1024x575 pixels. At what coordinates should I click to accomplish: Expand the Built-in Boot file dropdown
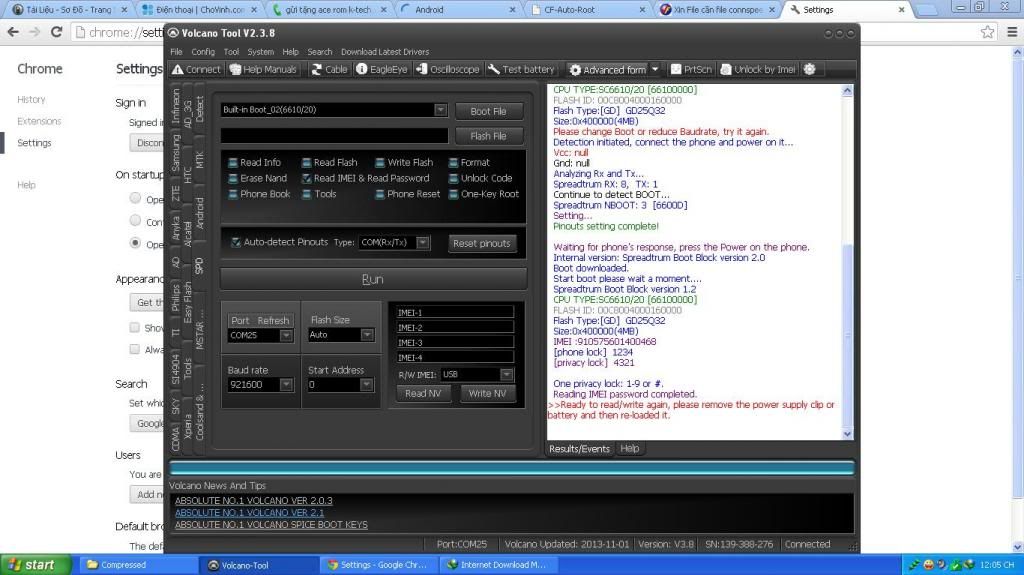441,110
